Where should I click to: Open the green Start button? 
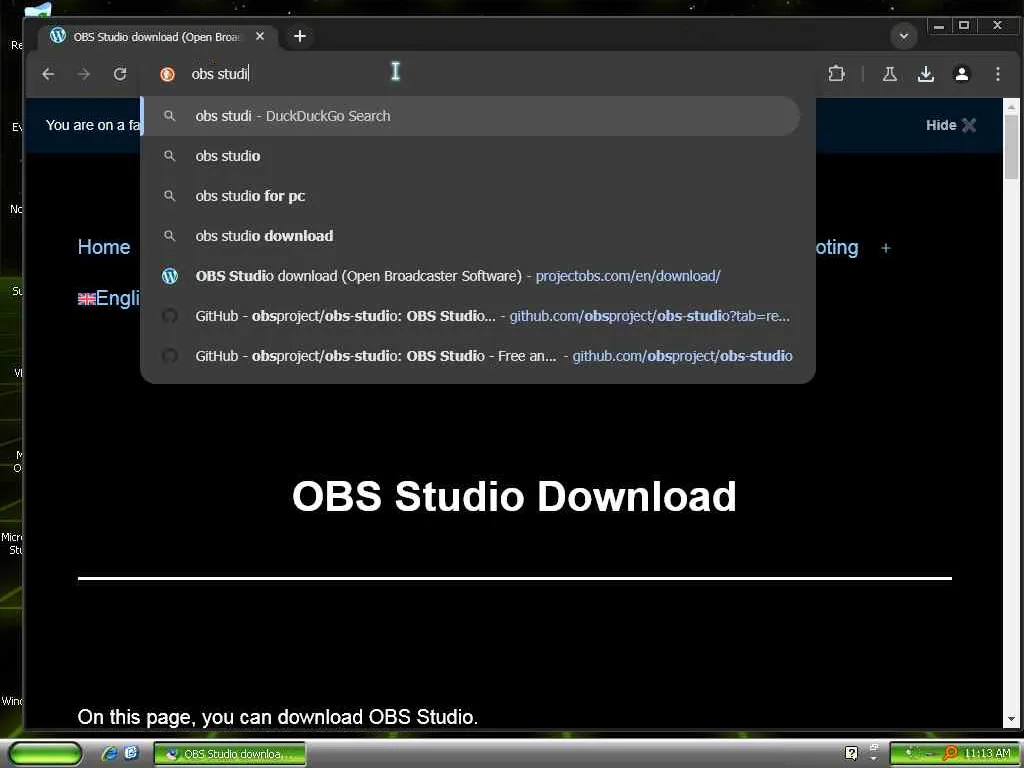point(44,754)
